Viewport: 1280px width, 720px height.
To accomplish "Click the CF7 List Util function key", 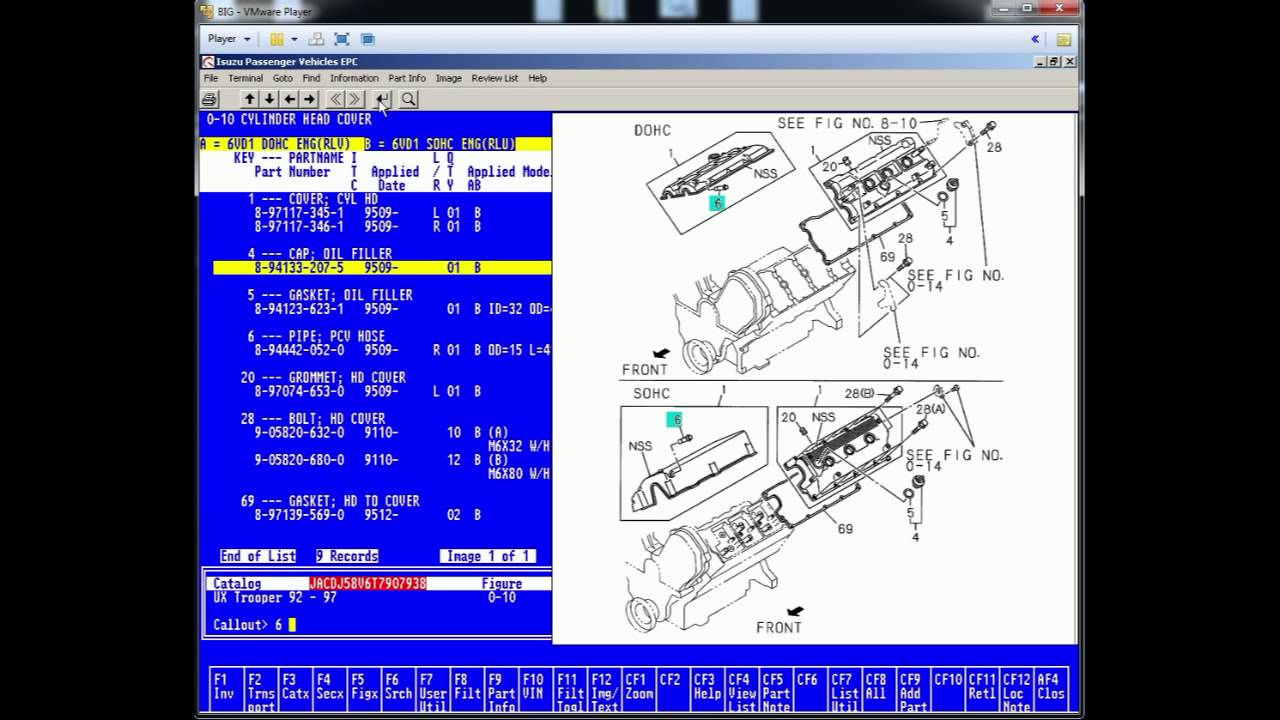I will (x=844, y=692).
